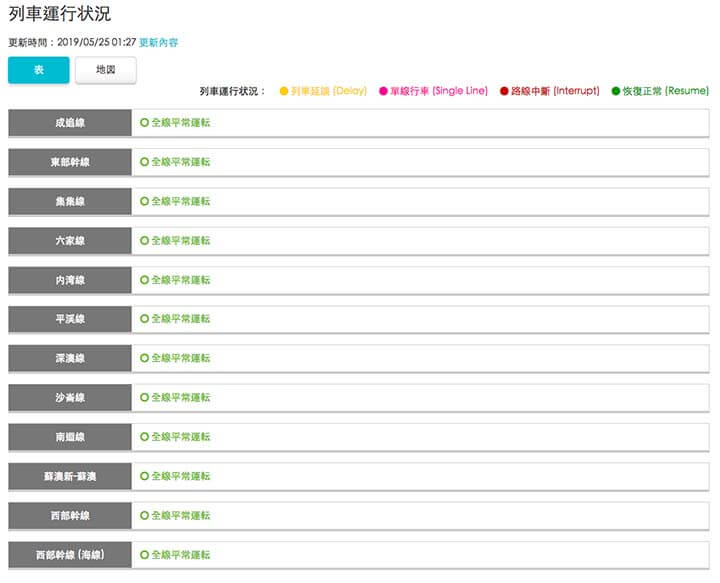Select the 東部幹線 line header
The height and width of the screenshot is (583, 720).
pyautogui.click(x=70, y=162)
